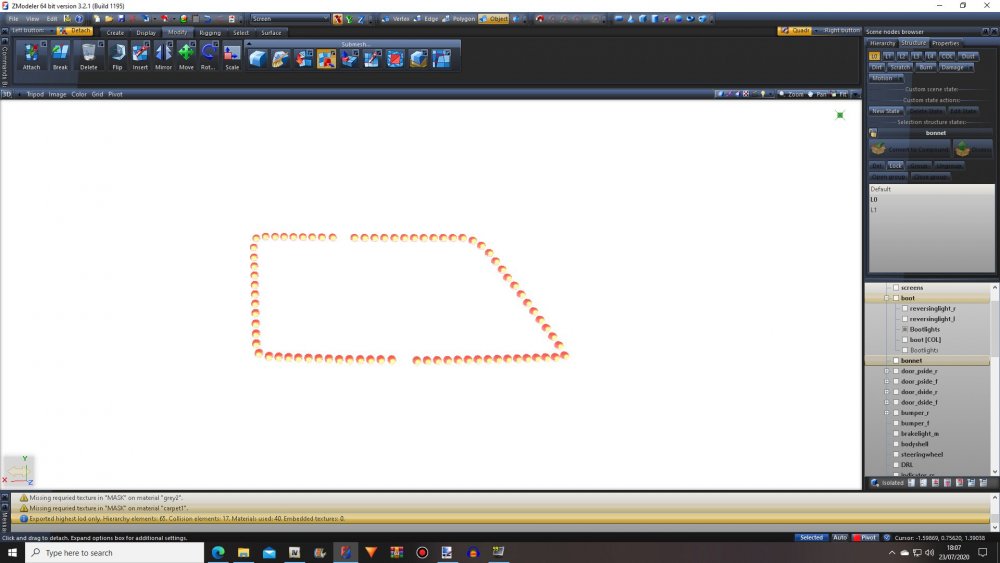Switch to the Rigging tab
1000x563 pixels.
click(210, 33)
